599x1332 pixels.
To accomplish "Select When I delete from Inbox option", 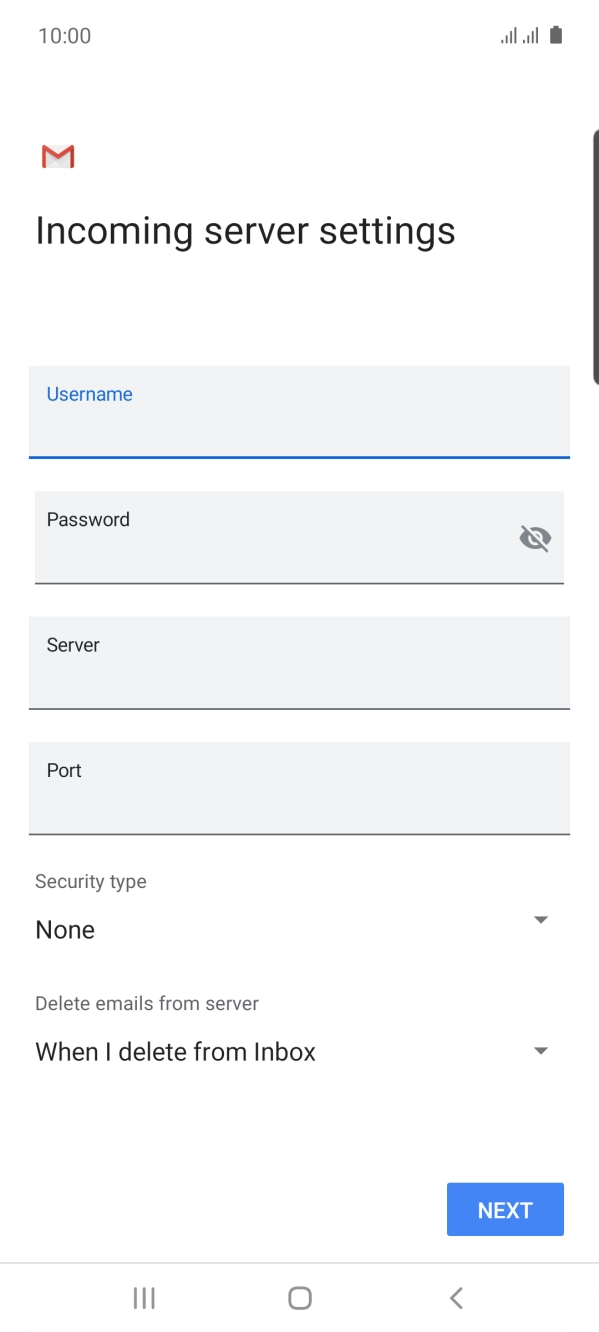I will coord(175,1051).
